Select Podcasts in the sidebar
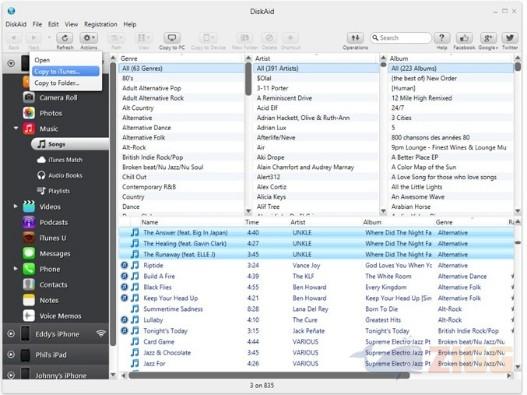Viewport: 527px width, 395px height. click(x=53, y=222)
